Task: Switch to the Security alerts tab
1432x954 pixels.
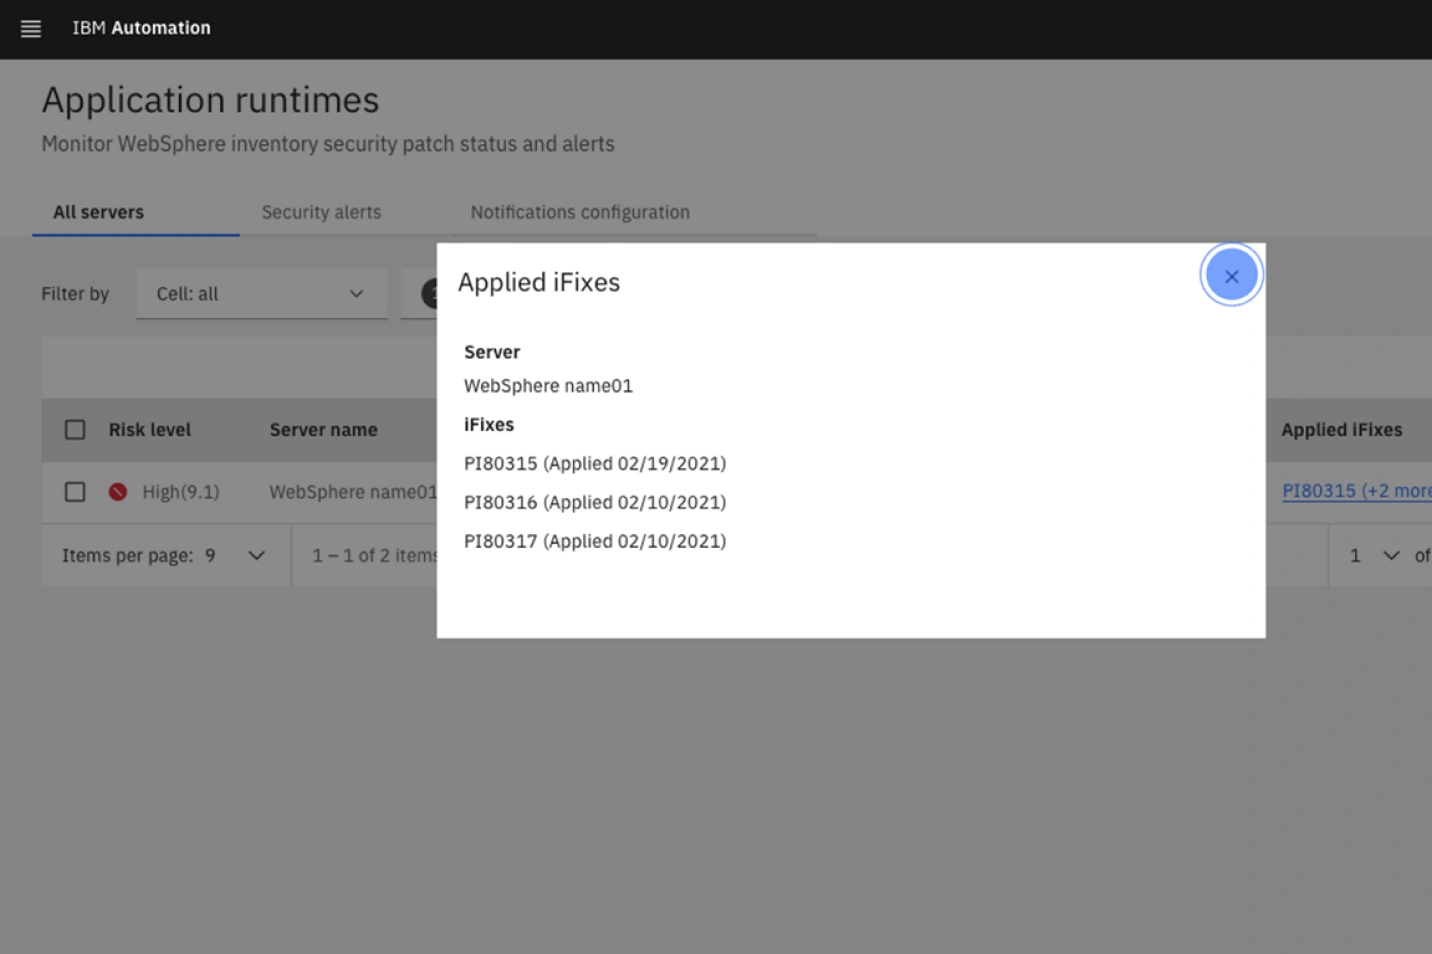Action: pos(321,211)
